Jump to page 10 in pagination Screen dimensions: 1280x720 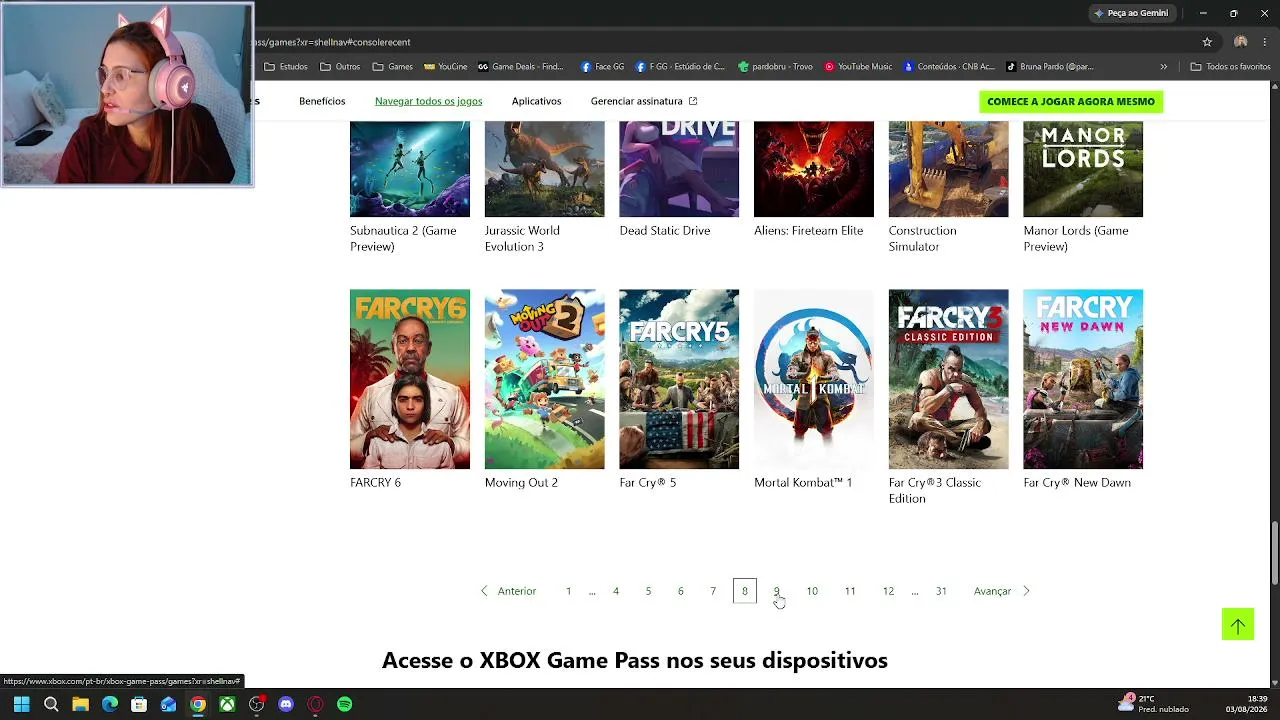(x=812, y=591)
